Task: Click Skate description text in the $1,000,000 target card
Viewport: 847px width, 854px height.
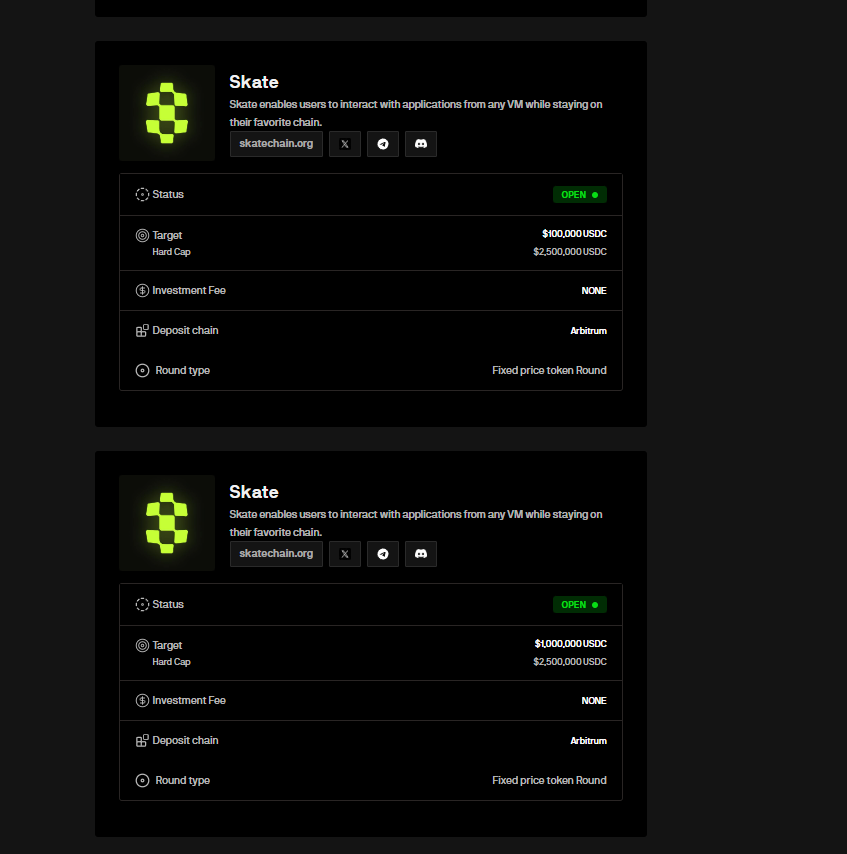Action: point(416,523)
